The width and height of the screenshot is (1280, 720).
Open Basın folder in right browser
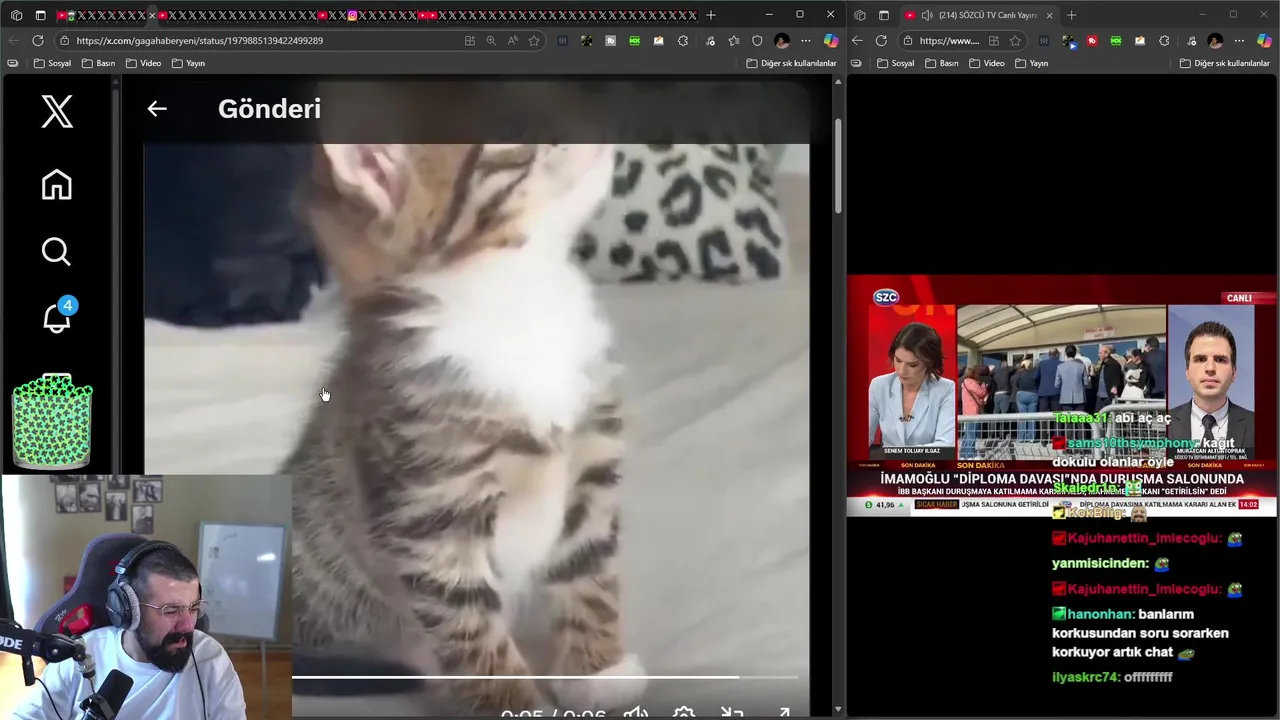pyautogui.click(x=942, y=63)
